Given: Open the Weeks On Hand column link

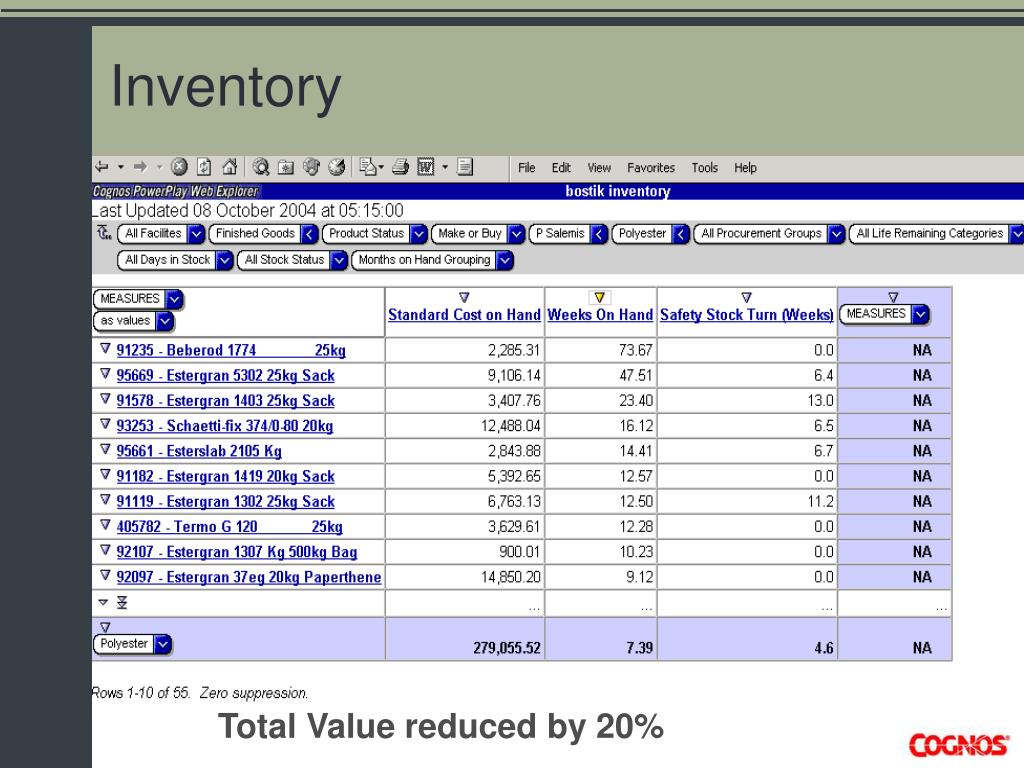Looking at the screenshot, I should (x=600, y=315).
